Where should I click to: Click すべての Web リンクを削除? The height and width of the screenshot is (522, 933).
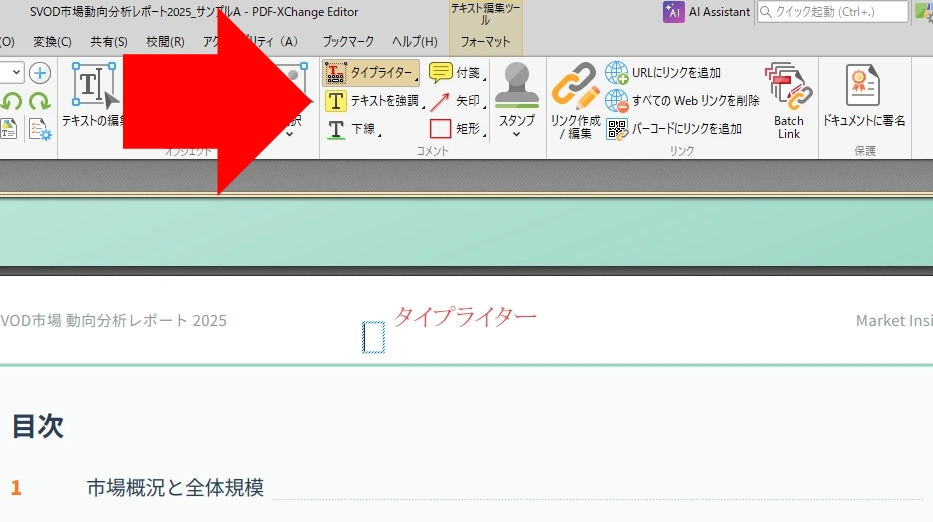coord(682,101)
